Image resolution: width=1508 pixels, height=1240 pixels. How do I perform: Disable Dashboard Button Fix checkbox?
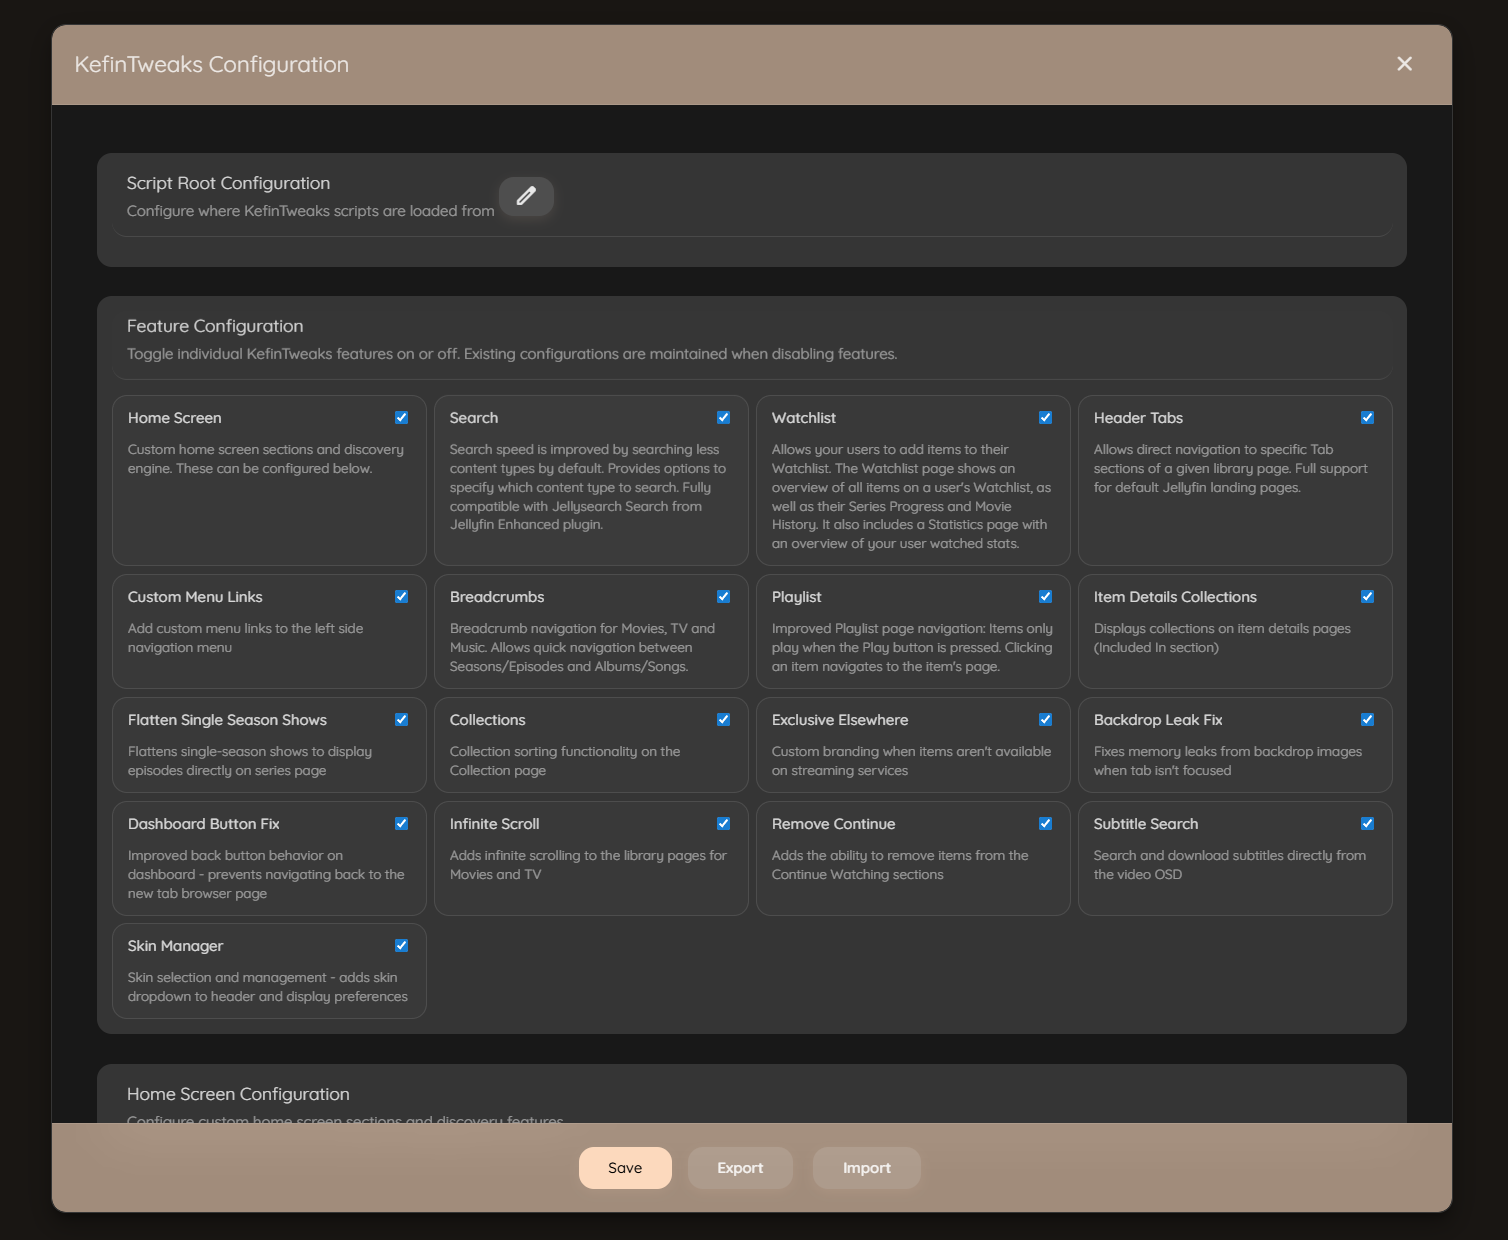point(401,824)
